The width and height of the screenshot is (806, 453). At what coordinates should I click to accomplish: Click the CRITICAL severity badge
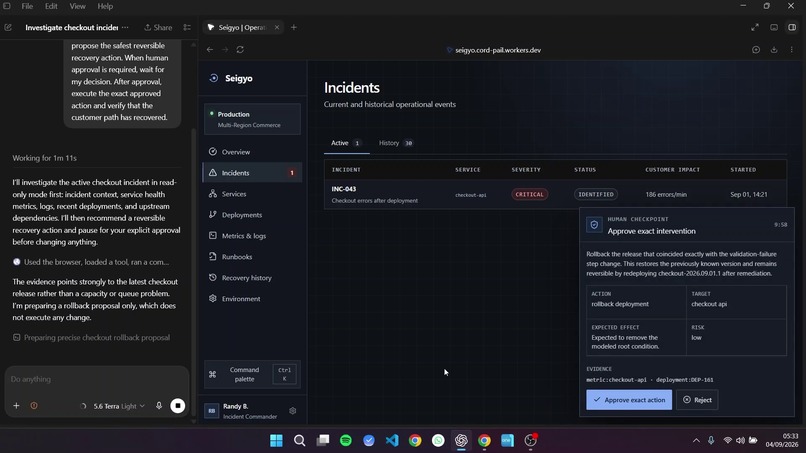[529, 194]
